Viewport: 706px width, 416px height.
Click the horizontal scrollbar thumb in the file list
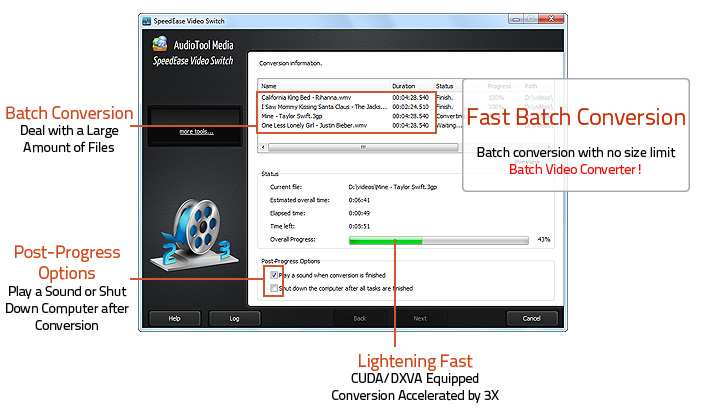tap(363, 147)
